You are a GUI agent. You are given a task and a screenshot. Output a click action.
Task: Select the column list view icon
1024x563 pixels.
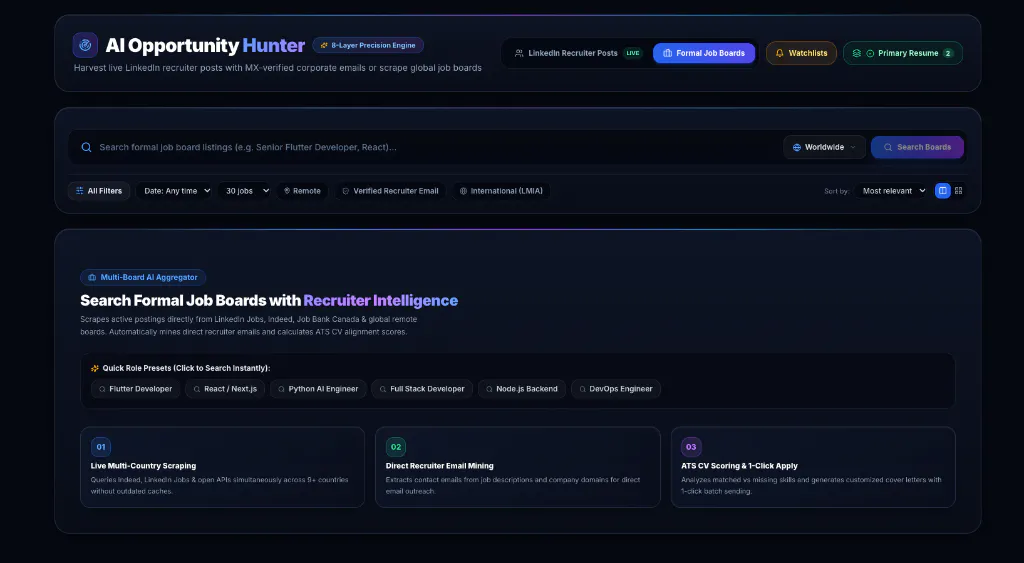pos(942,191)
